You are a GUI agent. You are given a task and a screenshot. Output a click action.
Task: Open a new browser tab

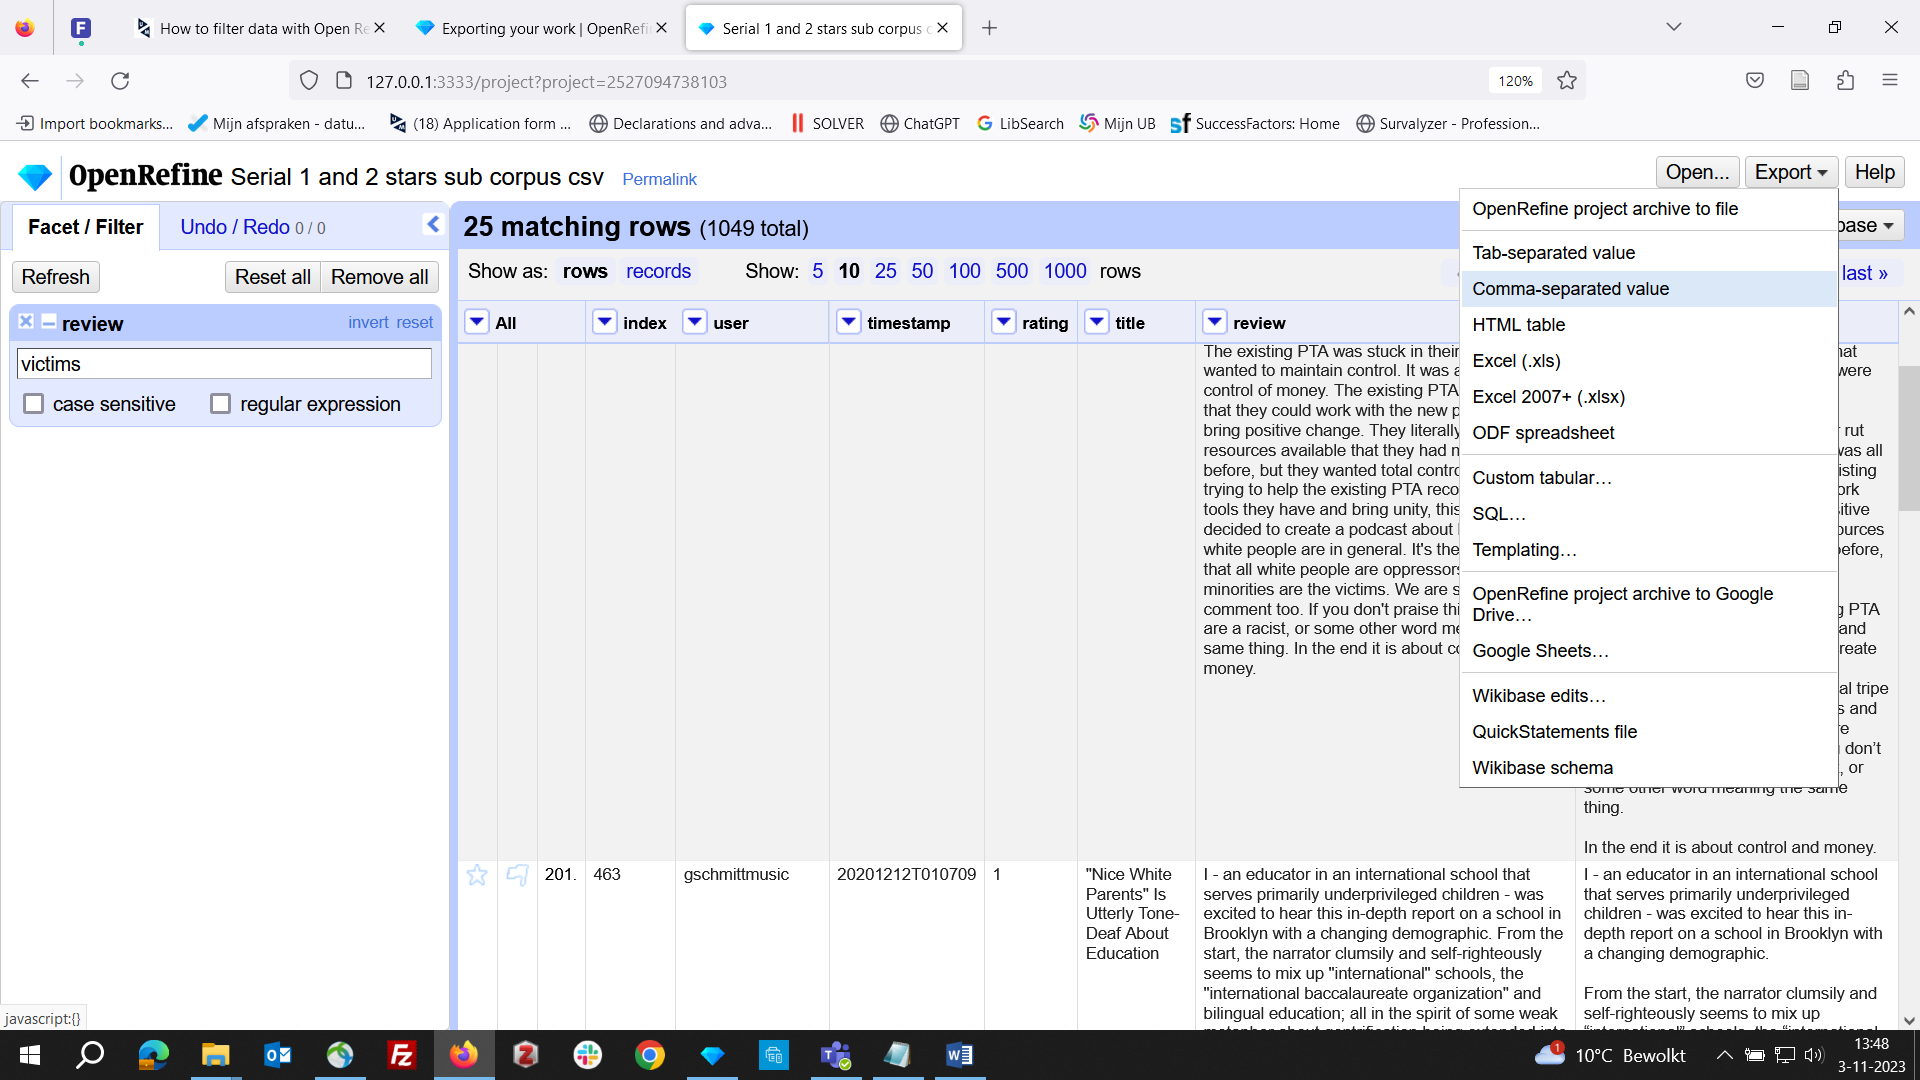pyautogui.click(x=989, y=28)
